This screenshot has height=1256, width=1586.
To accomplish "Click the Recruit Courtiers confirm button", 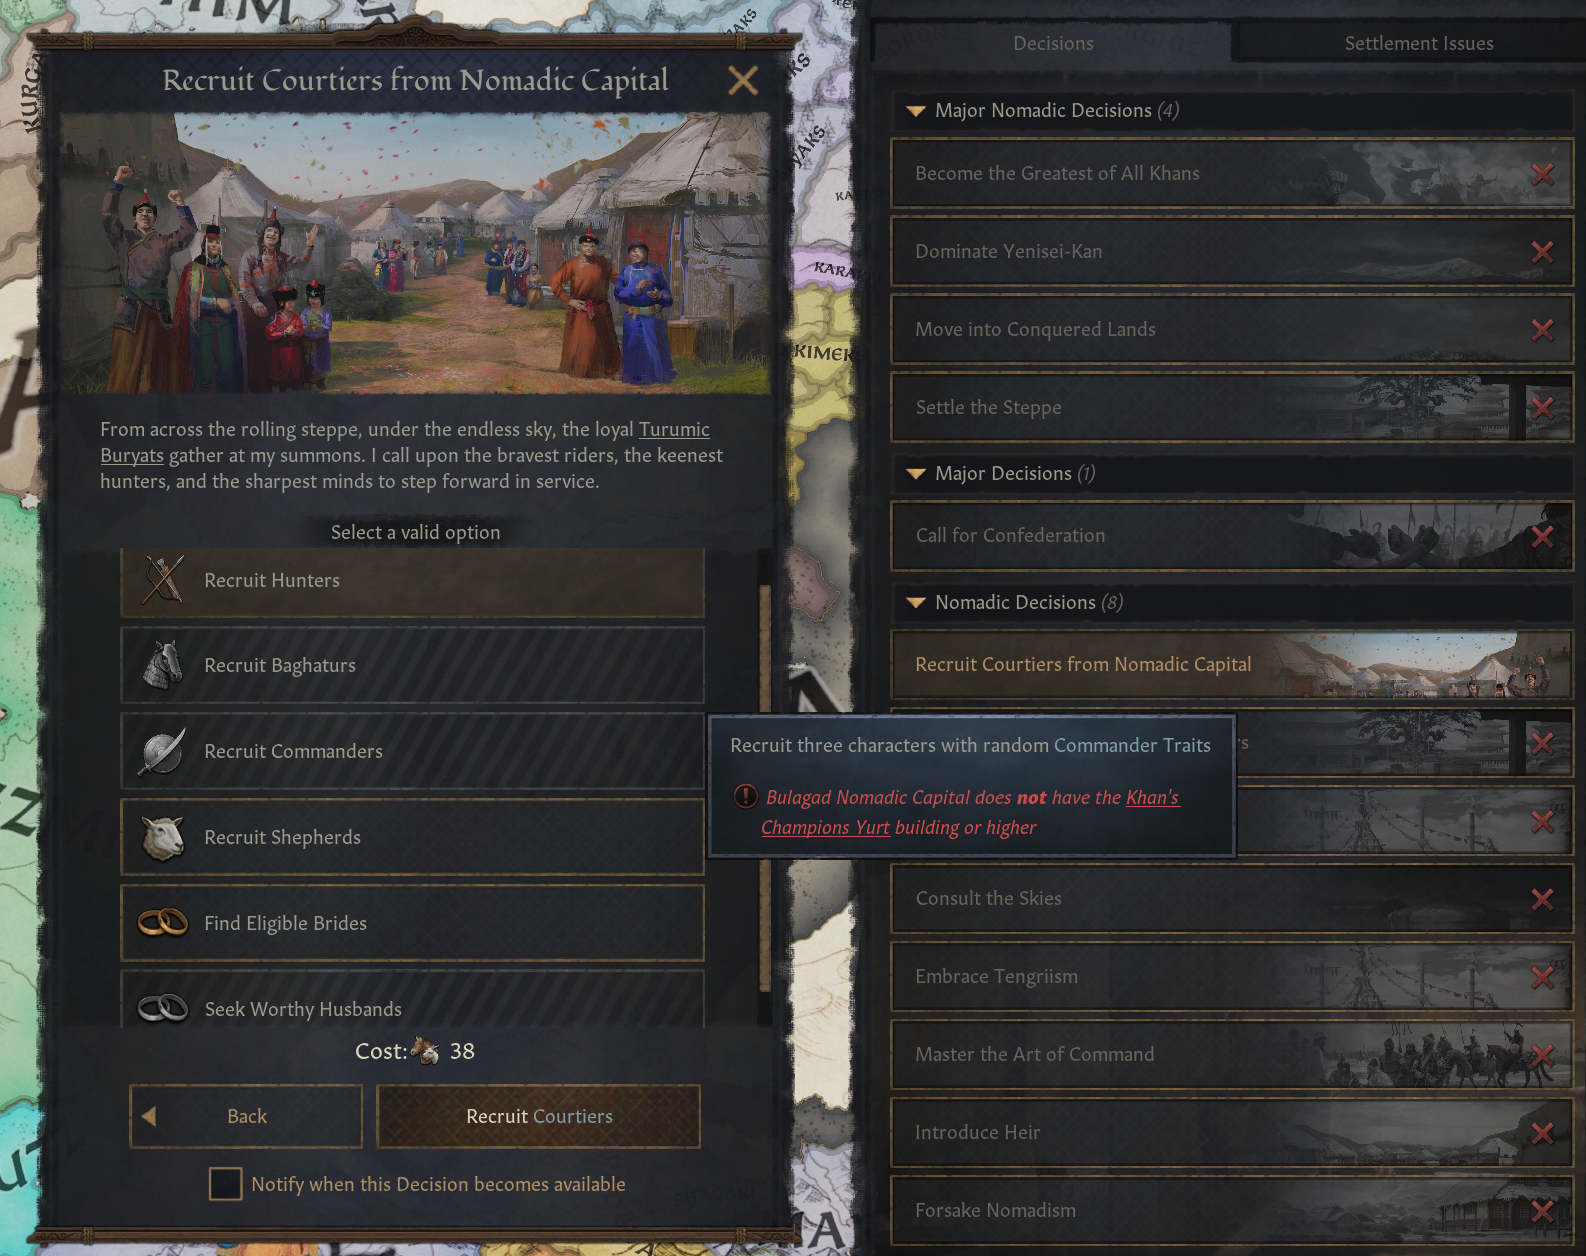I will (x=539, y=1116).
